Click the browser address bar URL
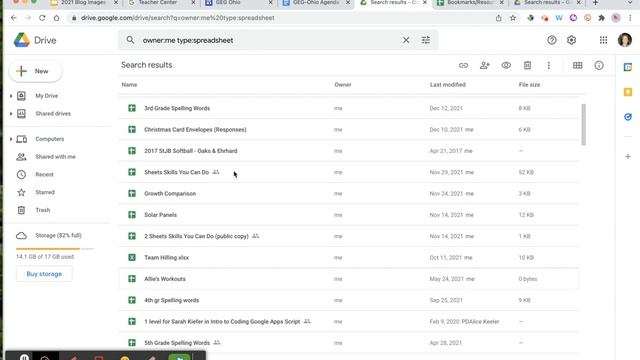Image resolution: width=640 pixels, height=360 pixels. click(x=178, y=18)
